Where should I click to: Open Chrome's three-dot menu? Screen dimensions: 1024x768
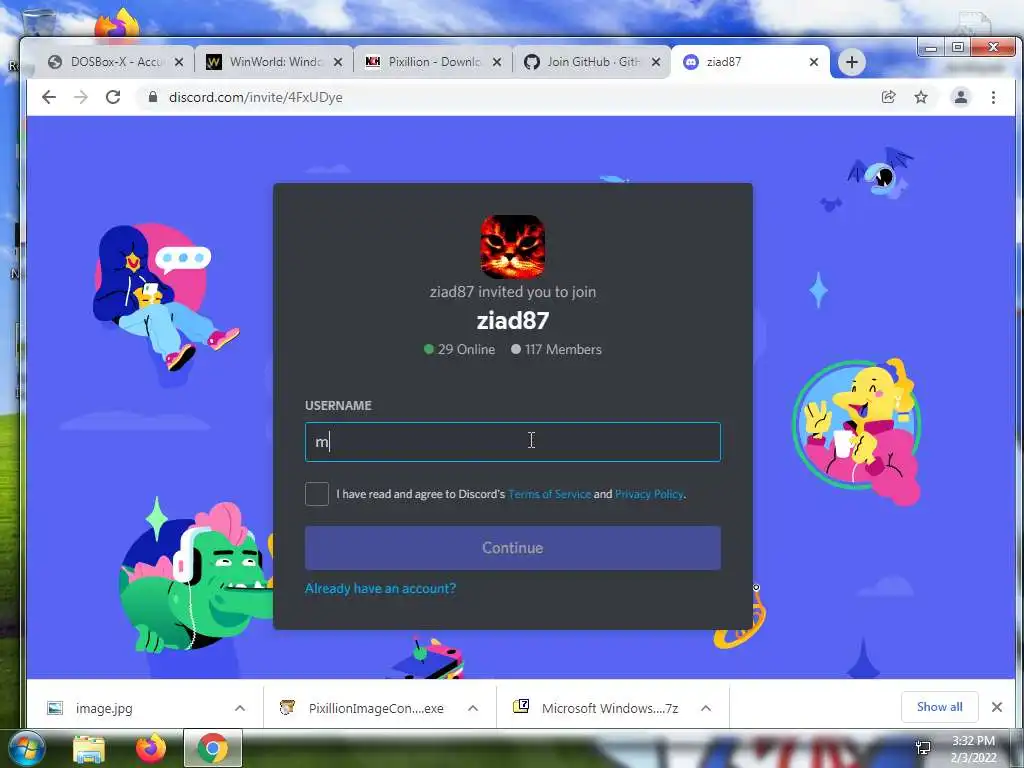(x=993, y=97)
